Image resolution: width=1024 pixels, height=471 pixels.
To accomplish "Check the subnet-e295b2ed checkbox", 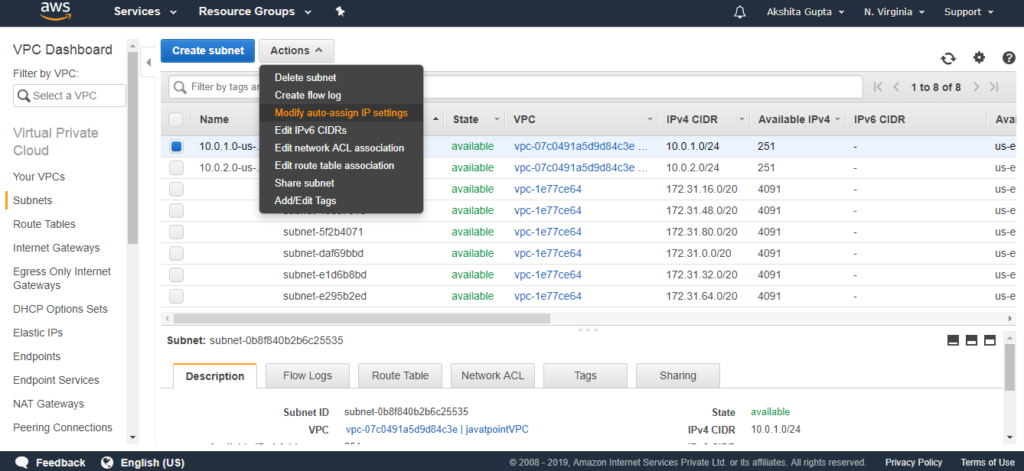I will 176,296.
